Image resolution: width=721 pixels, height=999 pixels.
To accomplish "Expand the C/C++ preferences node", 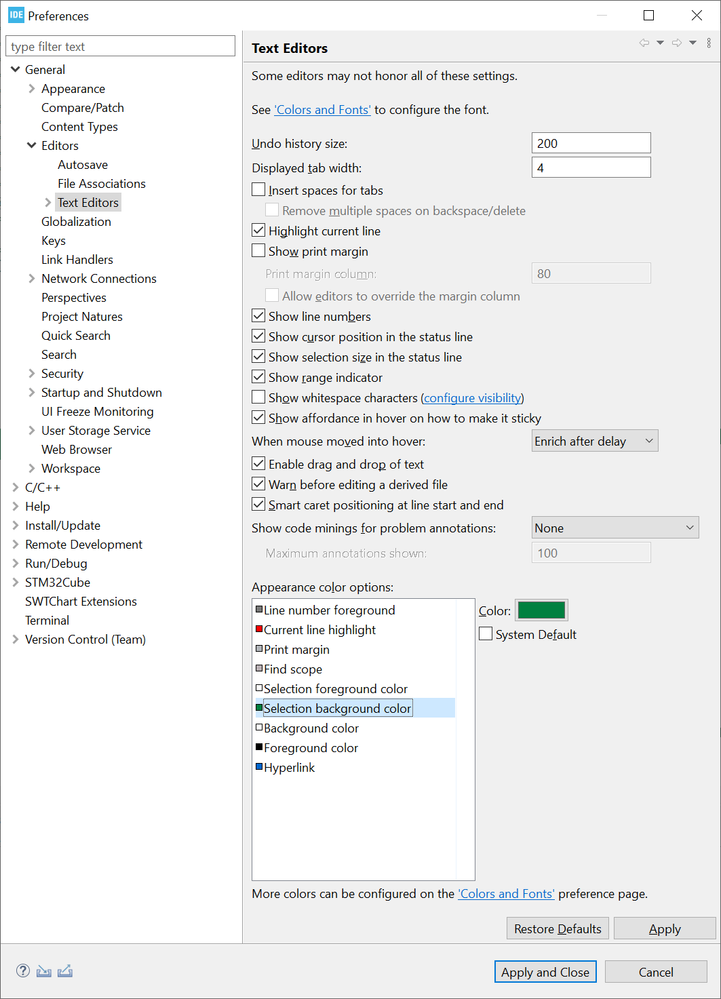I will pos(15,487).
